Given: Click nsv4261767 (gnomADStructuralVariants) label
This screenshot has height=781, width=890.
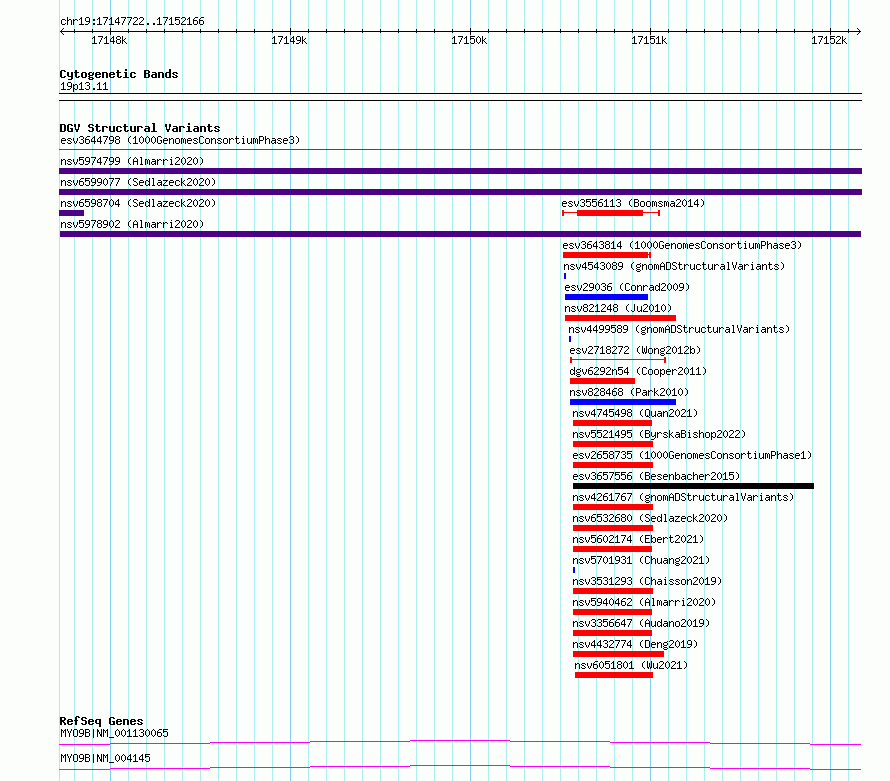Looking at the screenshot, I should [683, 497].
